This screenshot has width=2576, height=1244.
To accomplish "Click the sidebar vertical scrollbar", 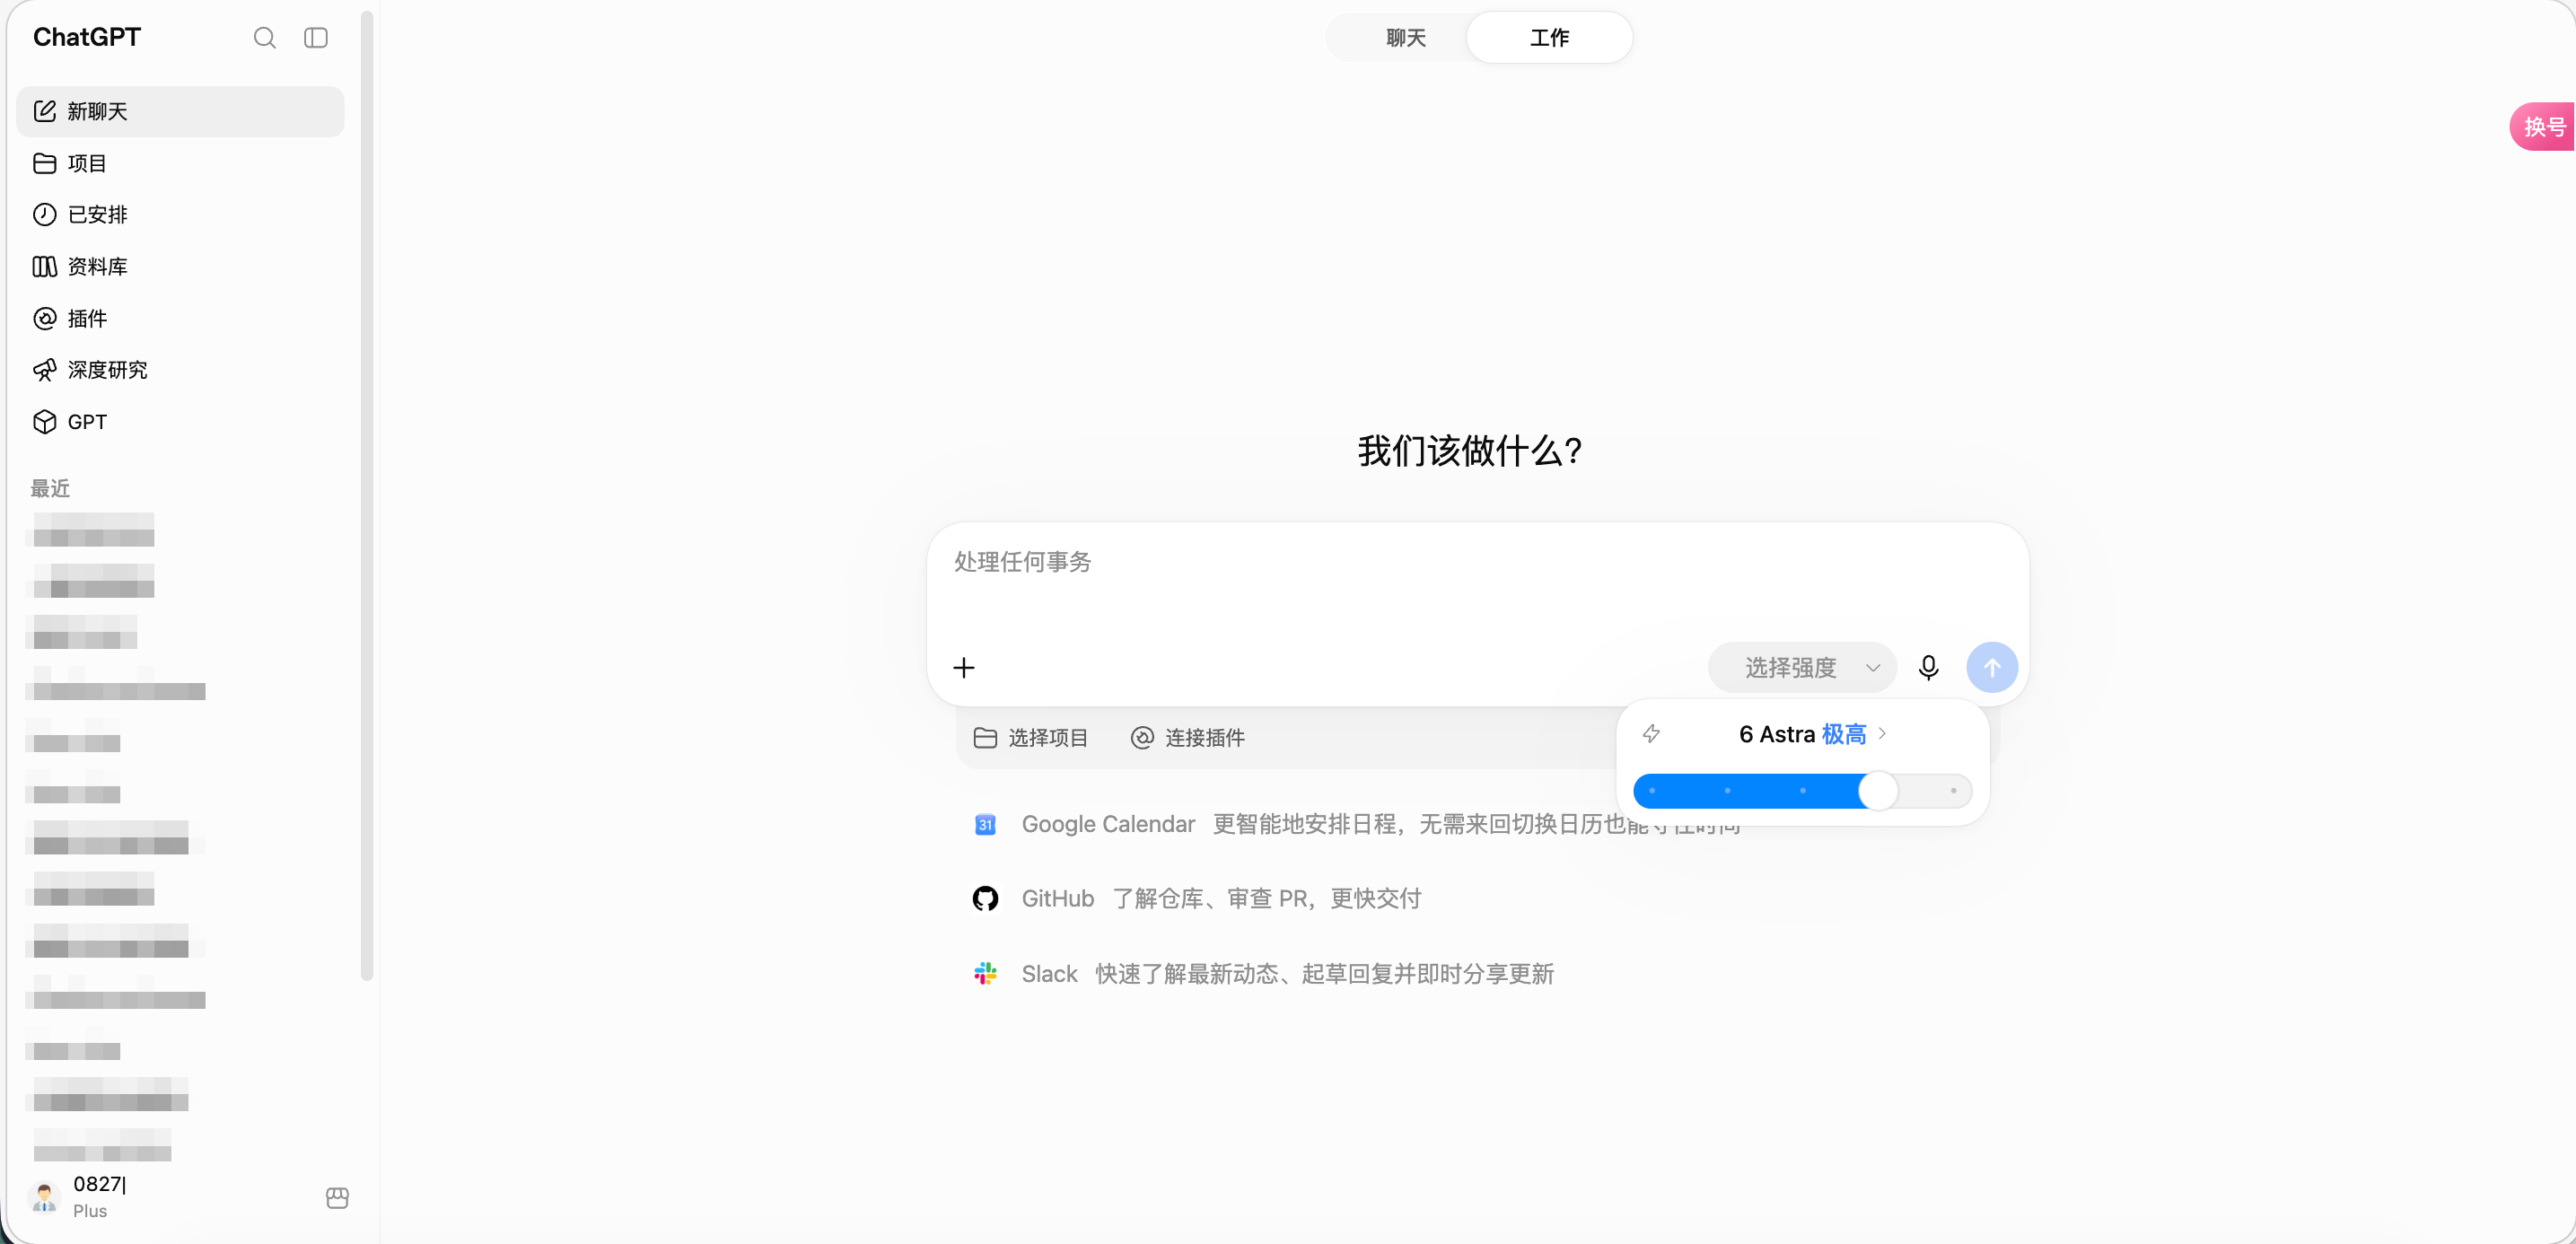I will pos(366,496).
